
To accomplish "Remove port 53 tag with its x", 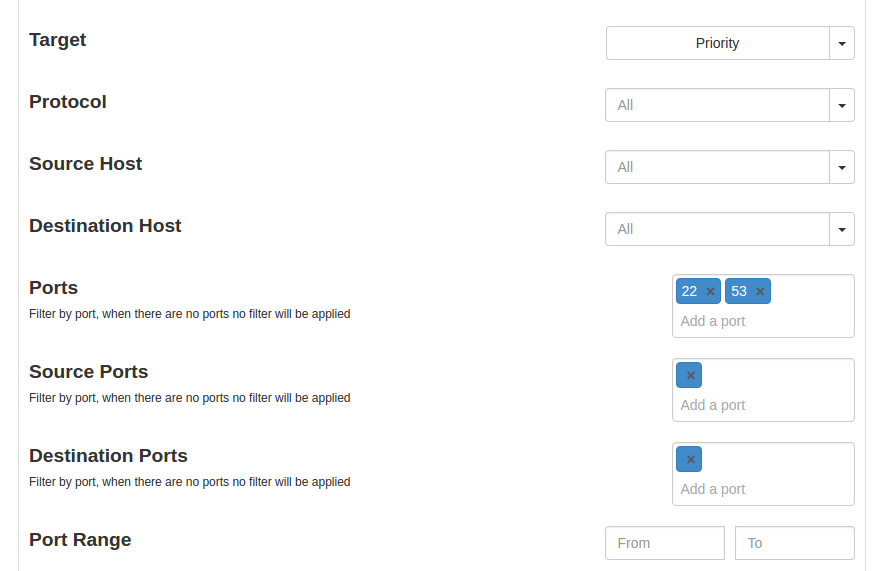I will [760, 292].
